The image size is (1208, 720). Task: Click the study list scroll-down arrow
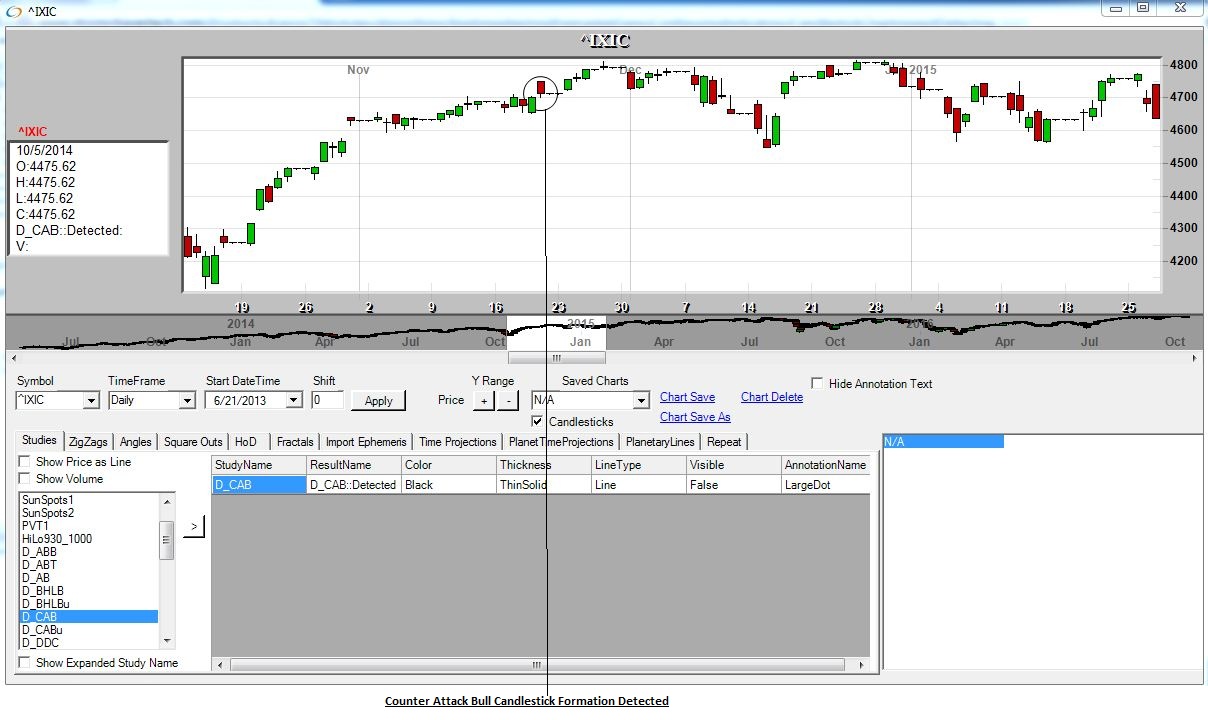coord(167,641)
